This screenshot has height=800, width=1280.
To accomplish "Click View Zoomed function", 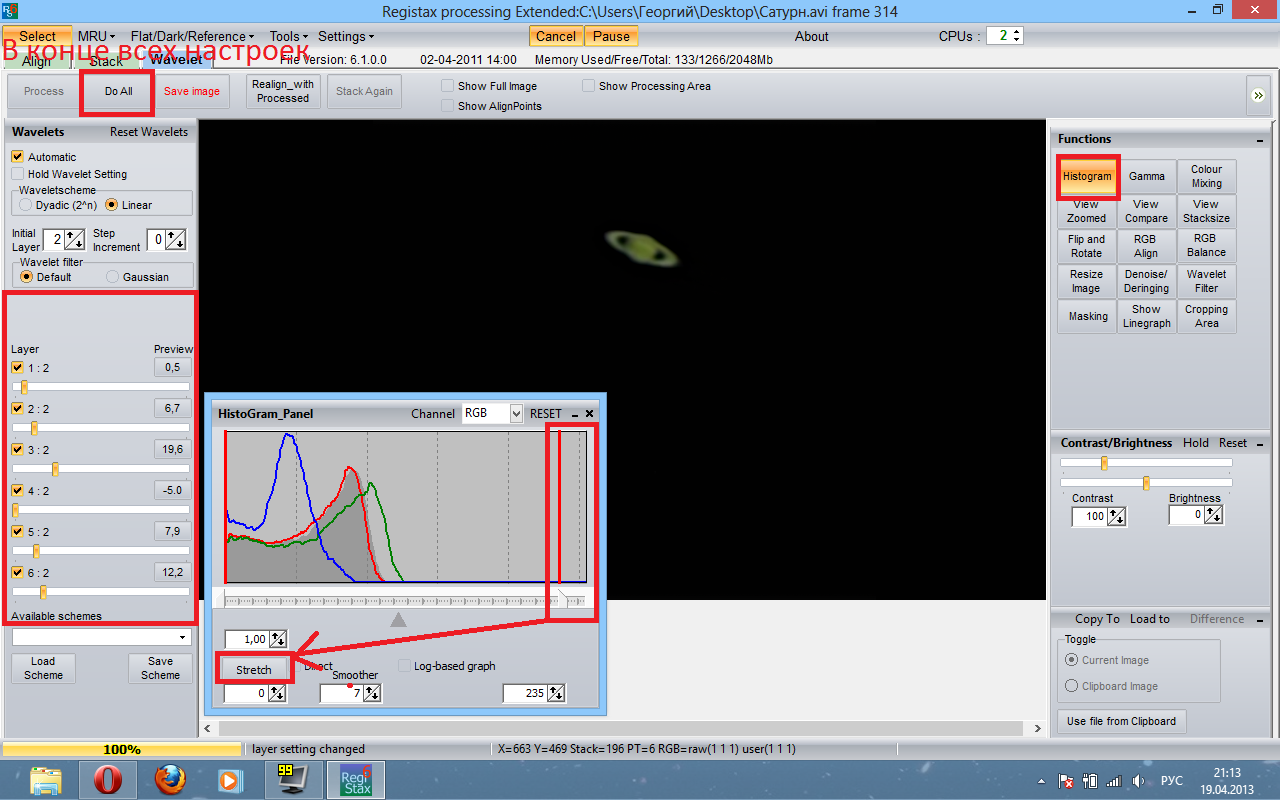I will [x=1087, y=211].
